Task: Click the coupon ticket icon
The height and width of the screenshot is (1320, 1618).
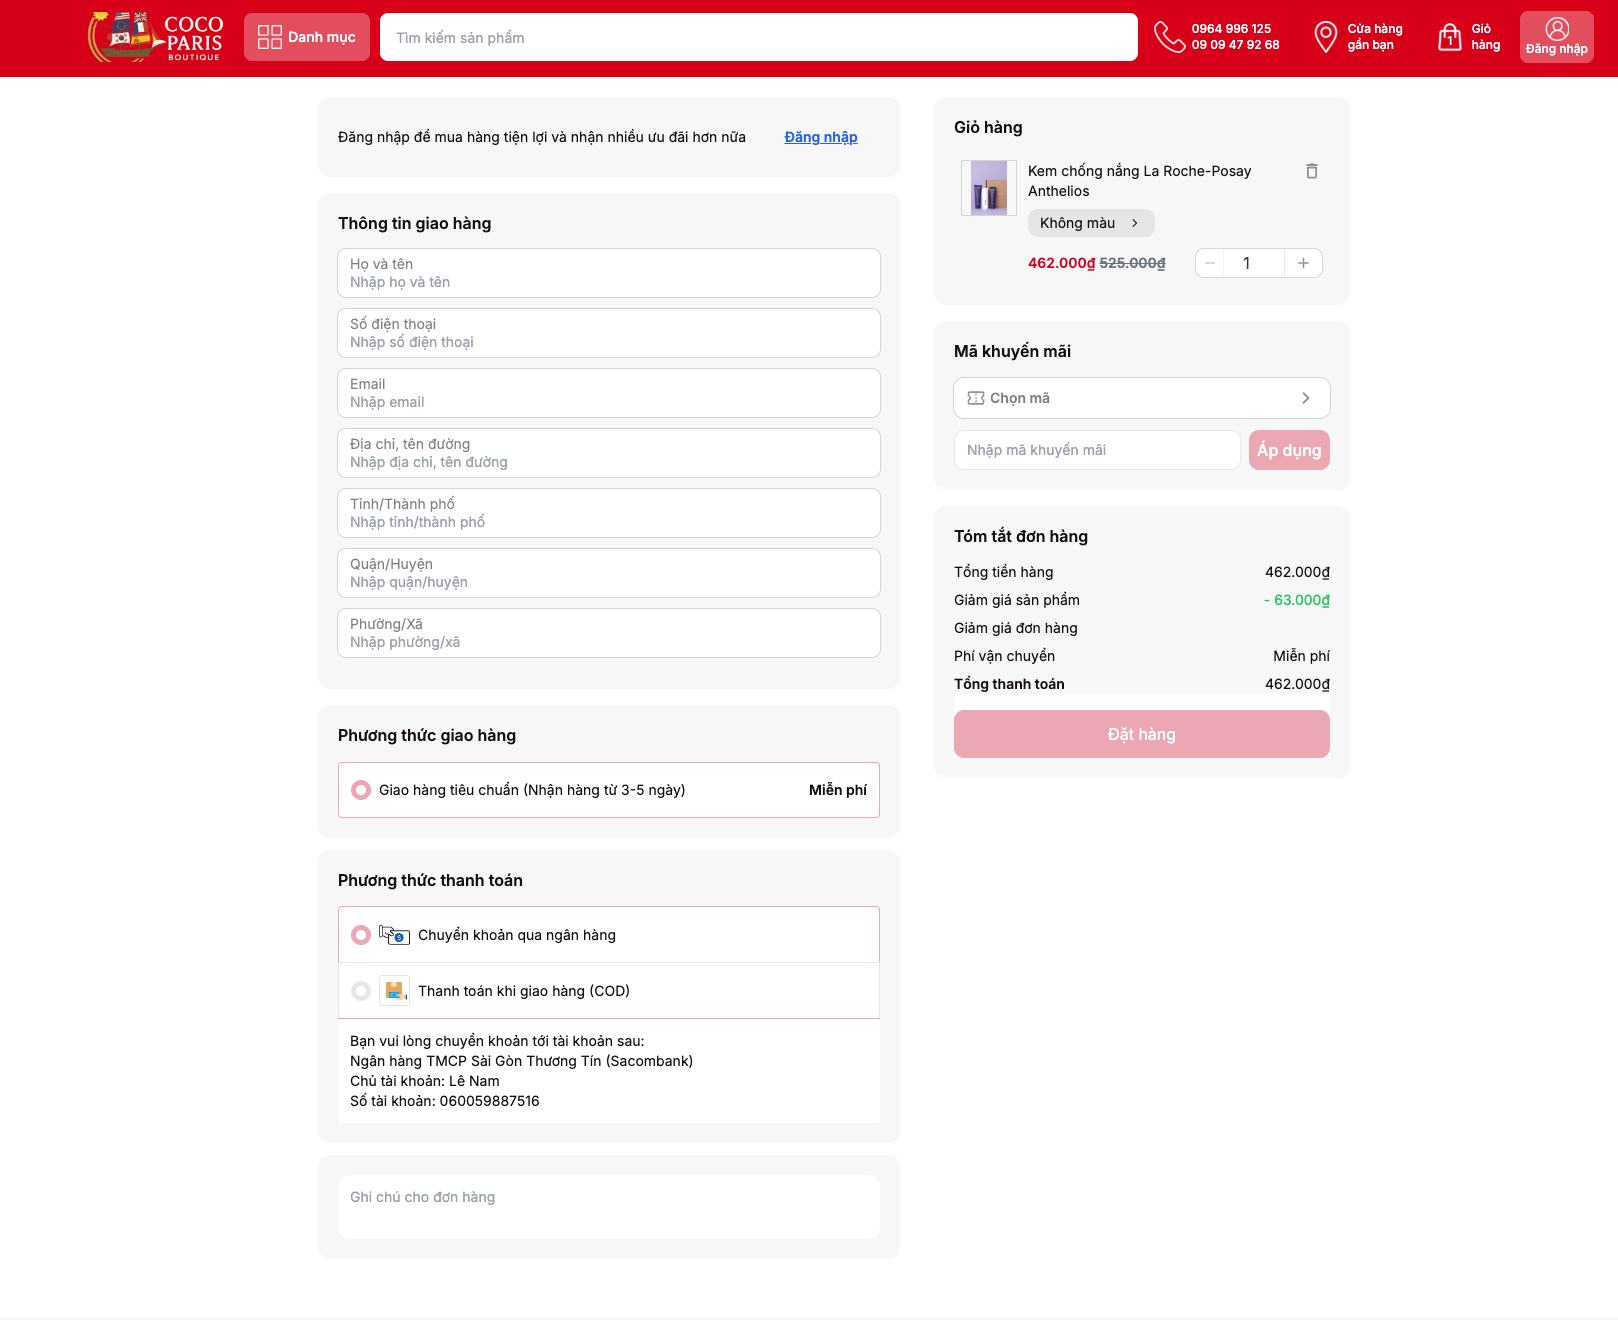Action: (x=976, y=398)
